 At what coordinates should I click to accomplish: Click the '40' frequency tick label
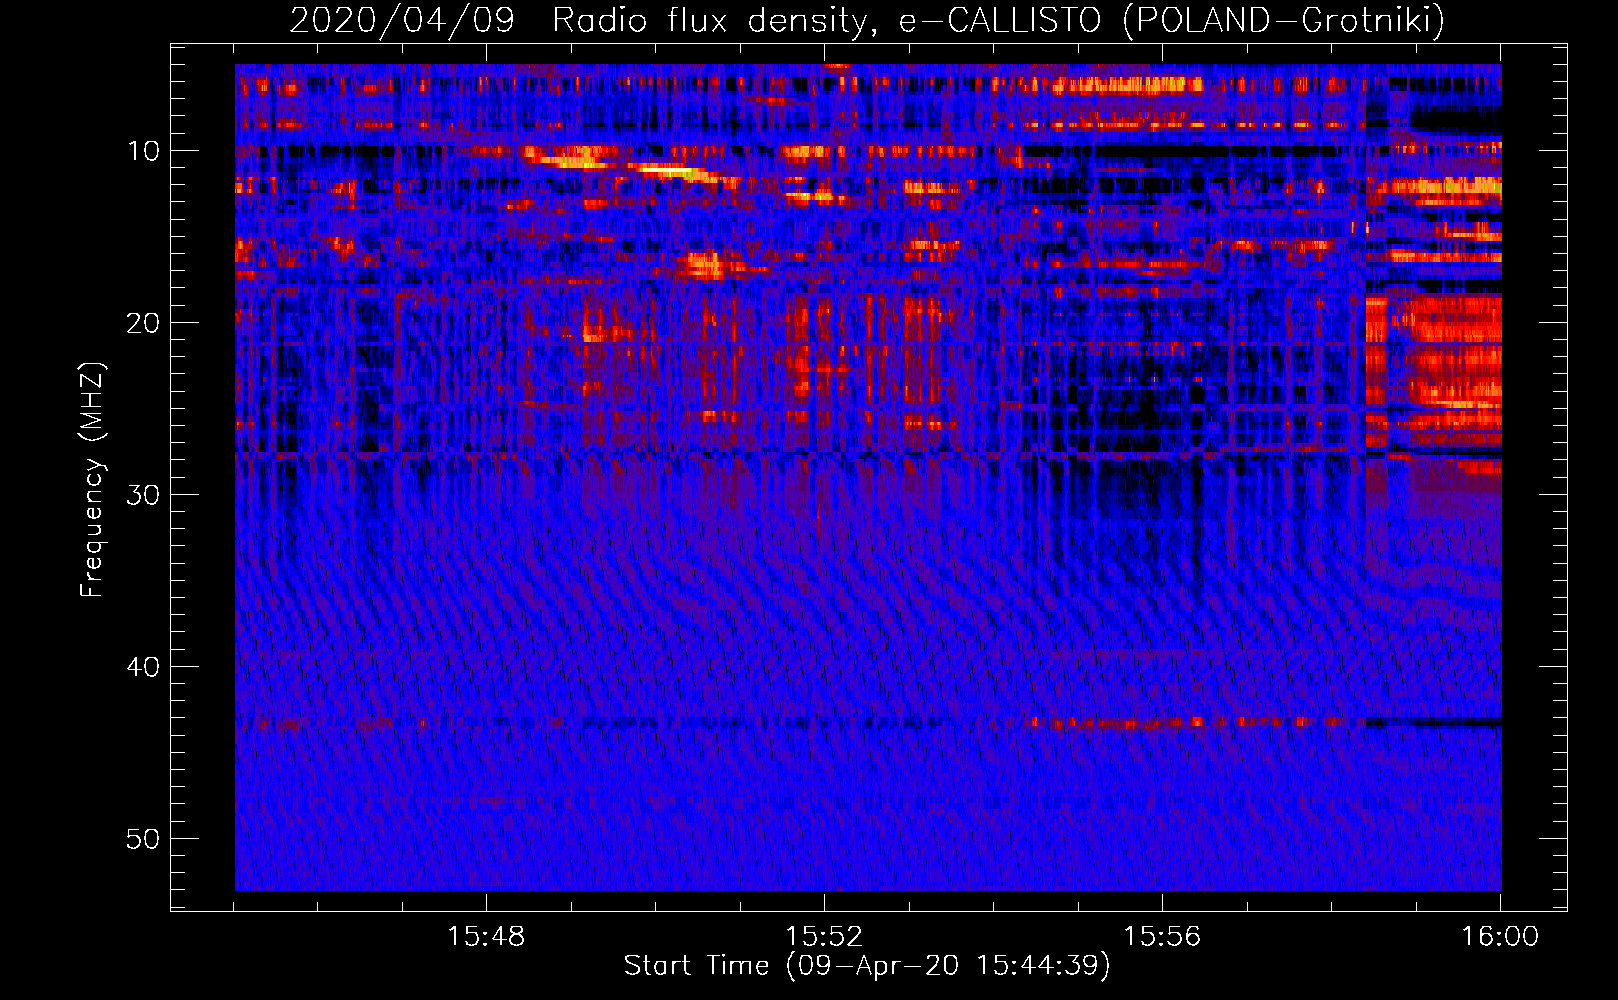144,667
